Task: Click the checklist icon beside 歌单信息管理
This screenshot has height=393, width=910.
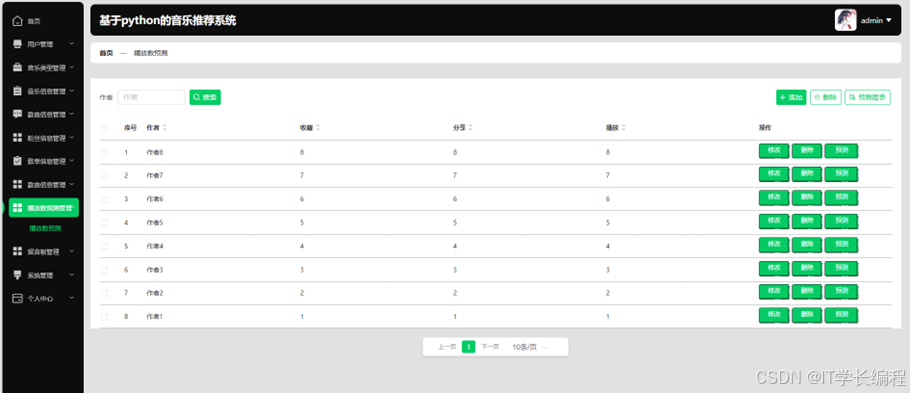Action: [x=17, y=161]
